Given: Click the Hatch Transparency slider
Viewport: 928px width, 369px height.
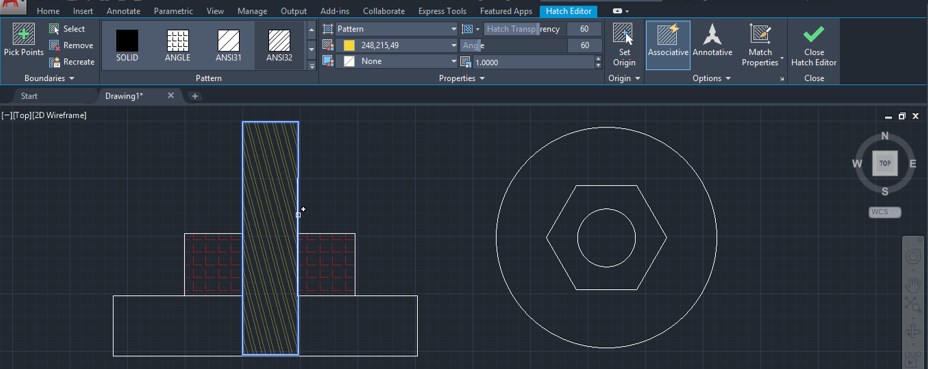Looking at the screenshot, I should (524, 28).
